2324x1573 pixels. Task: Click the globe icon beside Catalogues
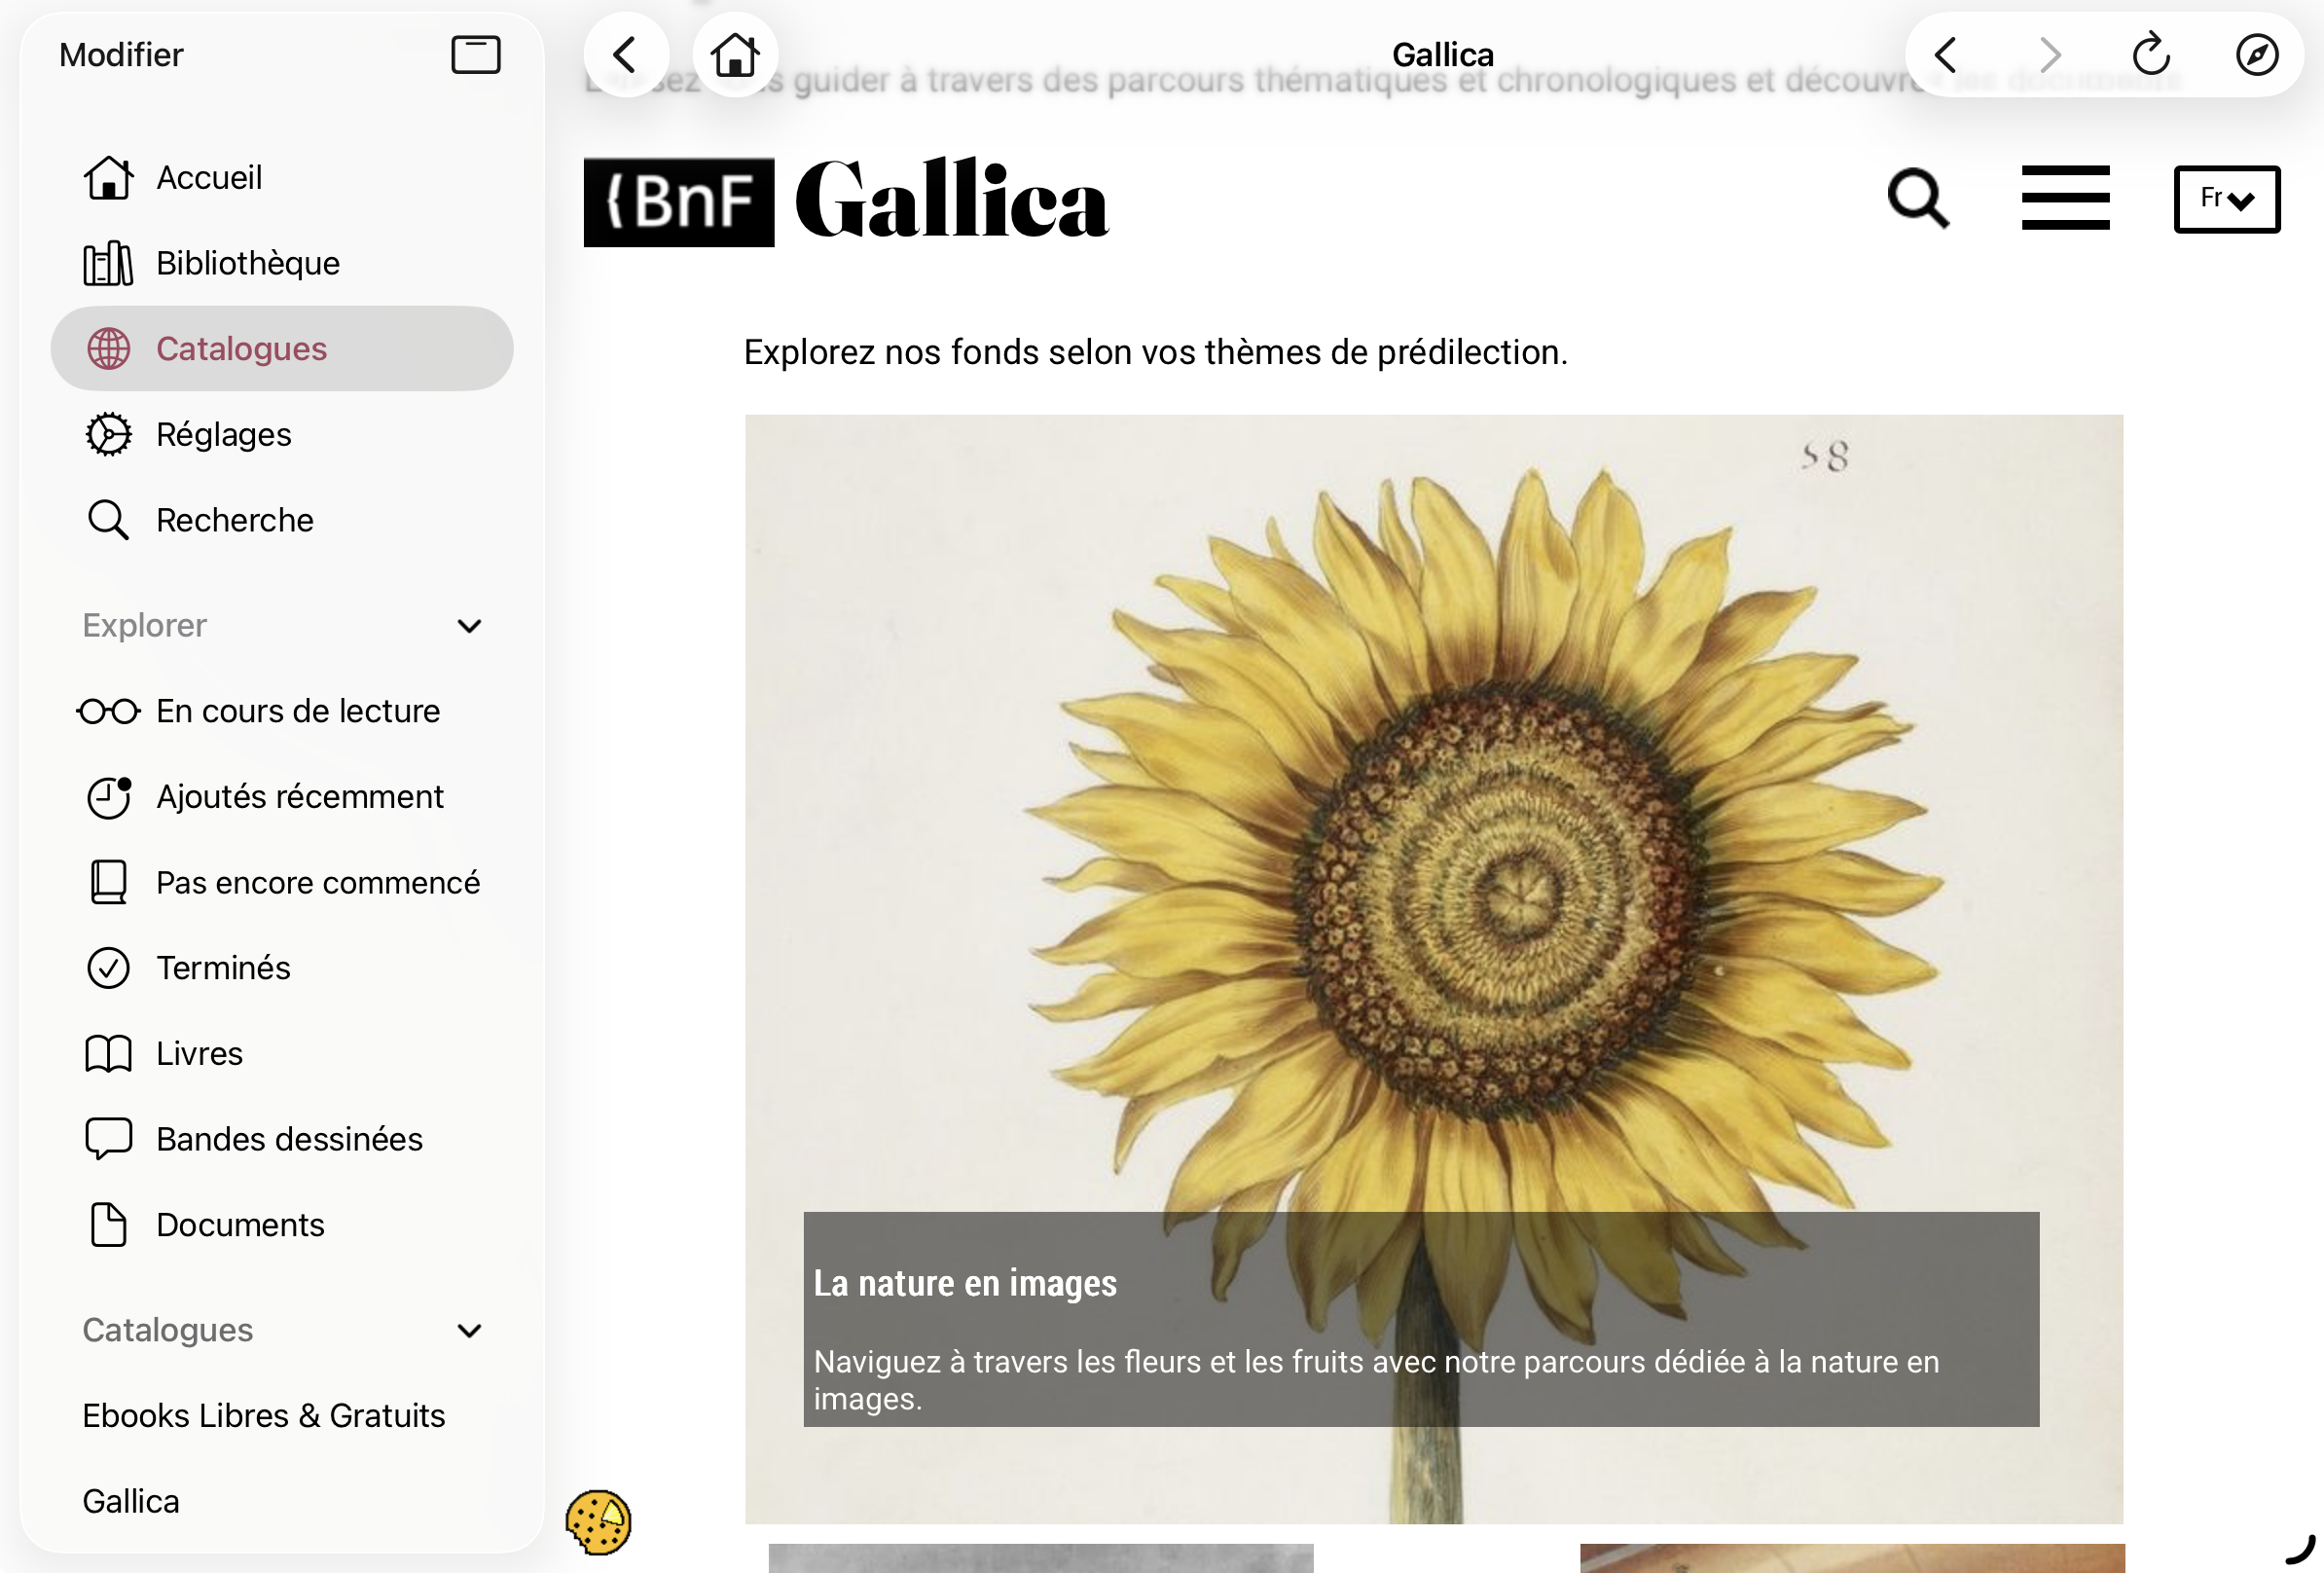(108, 348)
